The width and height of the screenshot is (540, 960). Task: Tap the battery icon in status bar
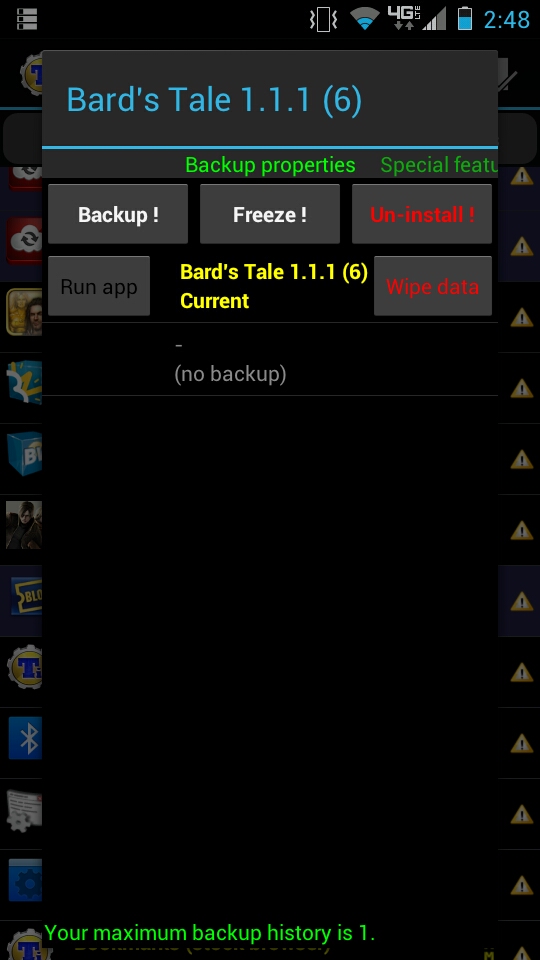pos(465,19)
